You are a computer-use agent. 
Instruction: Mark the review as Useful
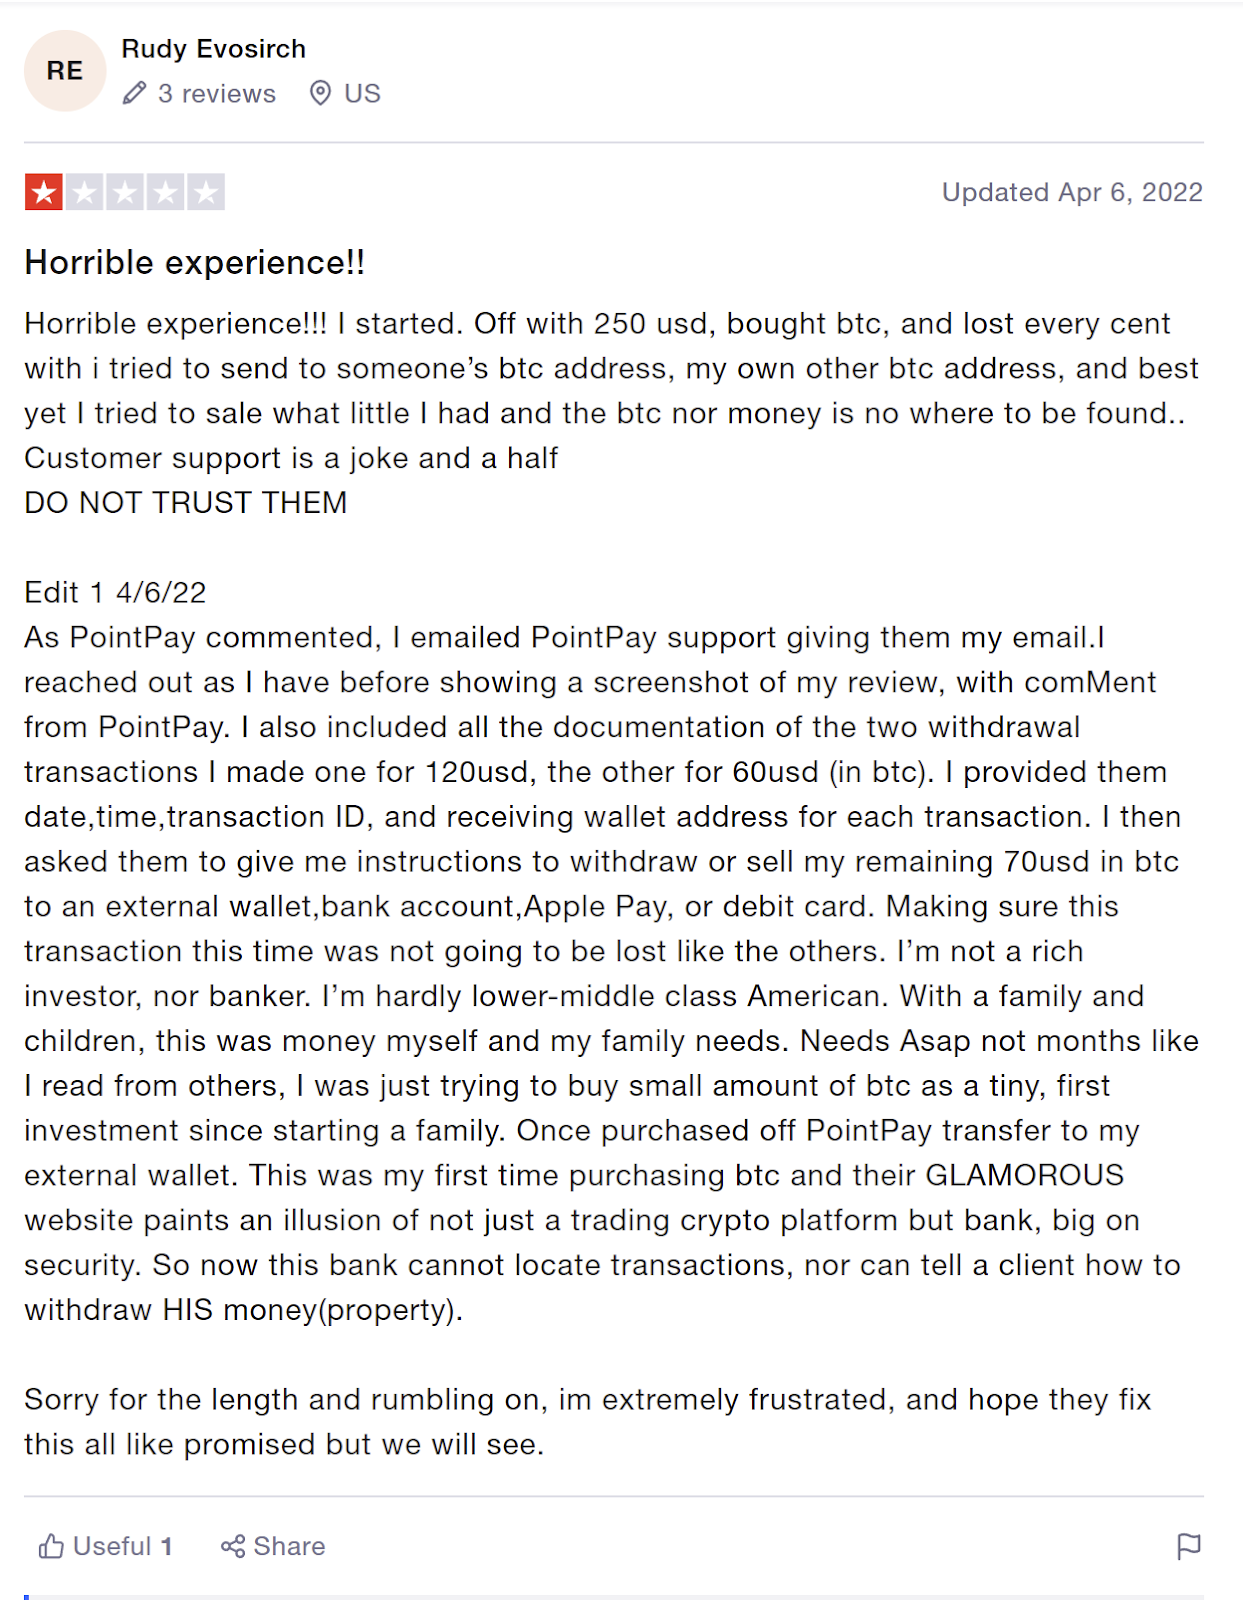pyautogui.click(x=105, y=1547)
